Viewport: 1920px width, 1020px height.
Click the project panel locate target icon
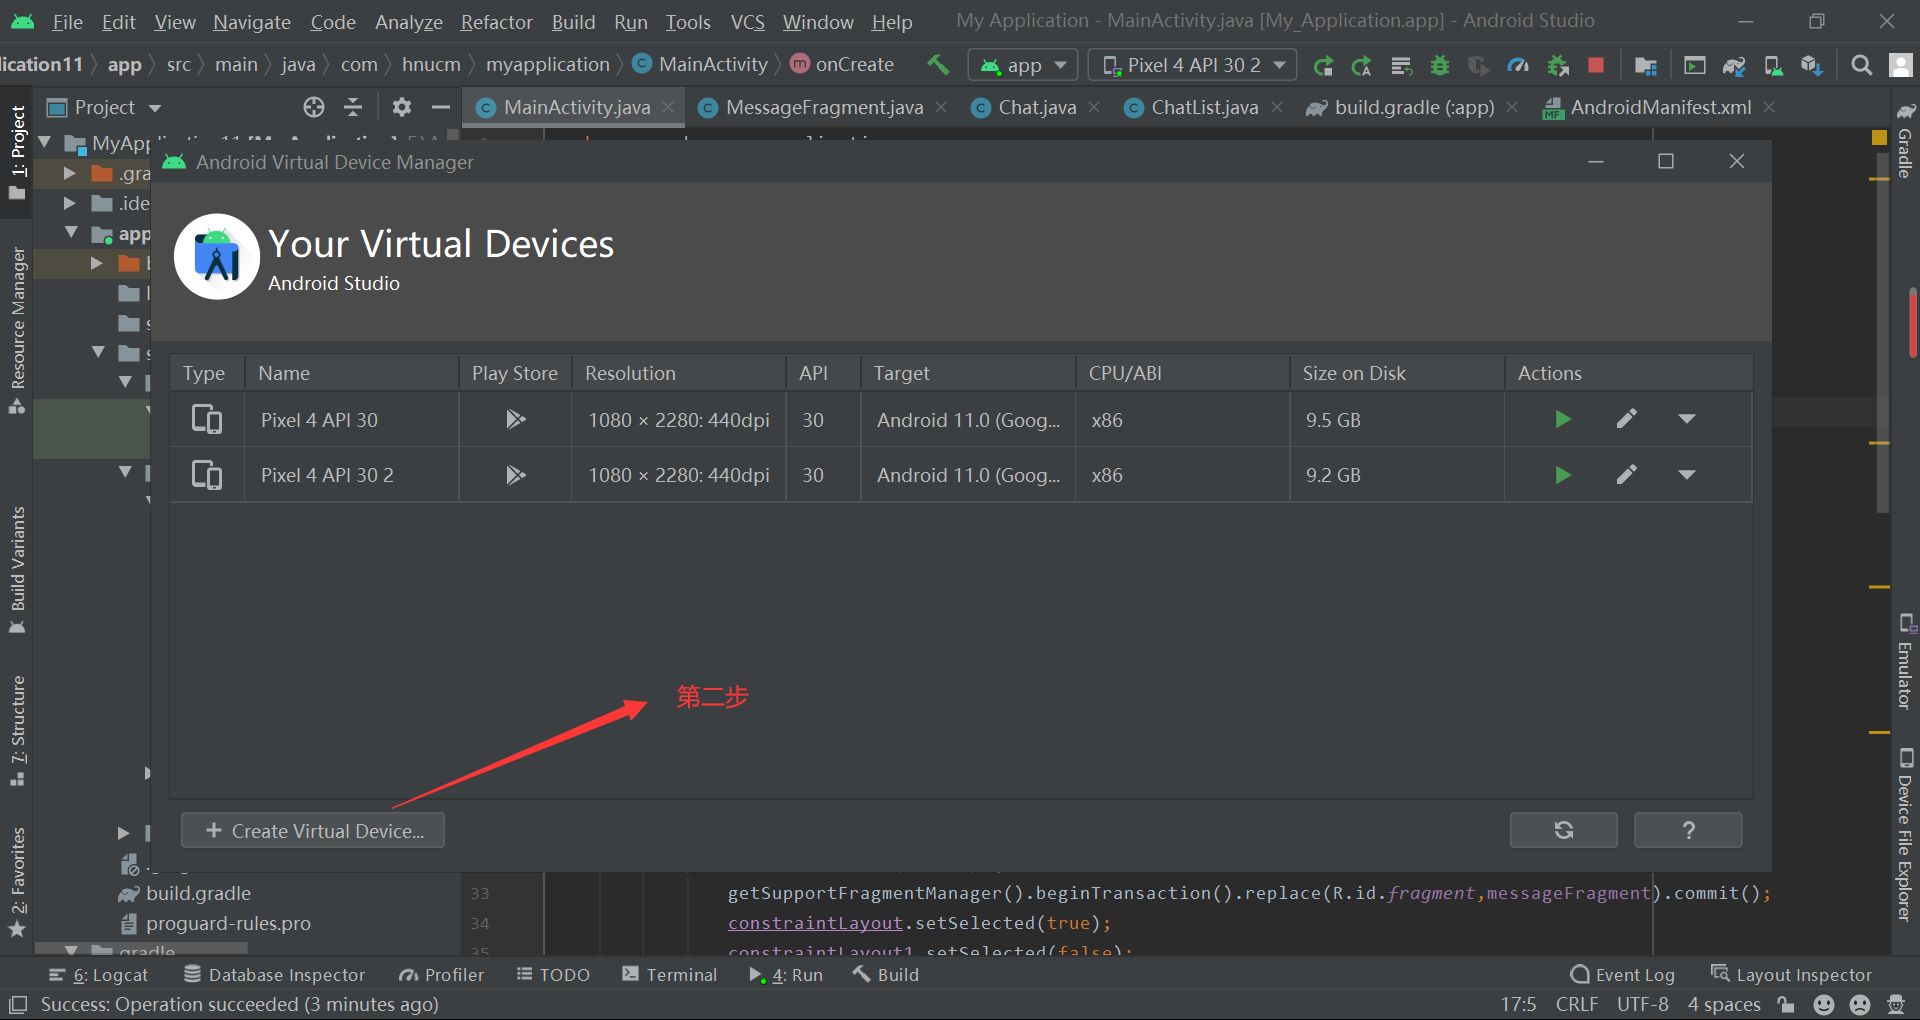(314, 107)
